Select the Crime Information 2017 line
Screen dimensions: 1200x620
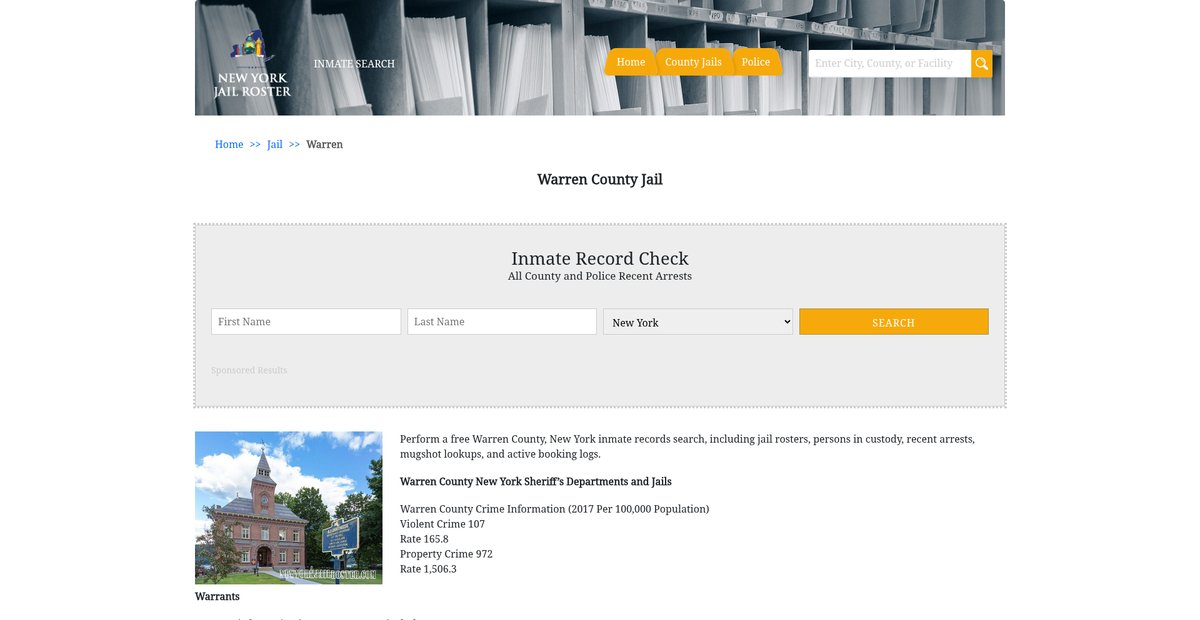(x=555, y=509)
